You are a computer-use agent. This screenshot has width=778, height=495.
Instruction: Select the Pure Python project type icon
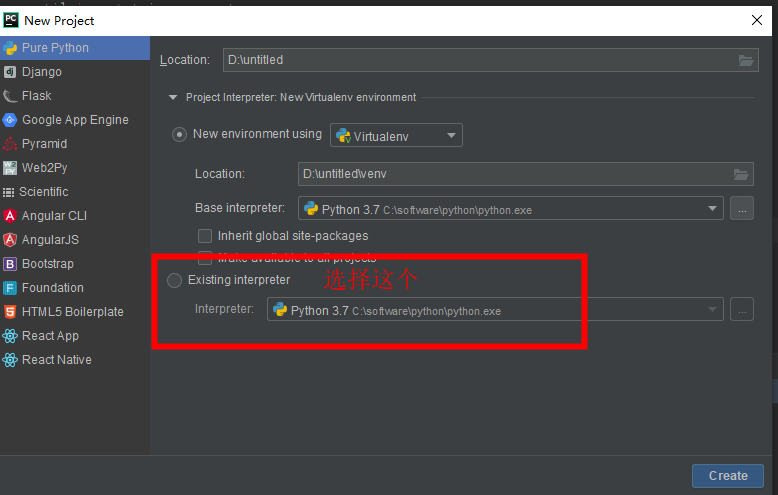click(x=10, y=48)
